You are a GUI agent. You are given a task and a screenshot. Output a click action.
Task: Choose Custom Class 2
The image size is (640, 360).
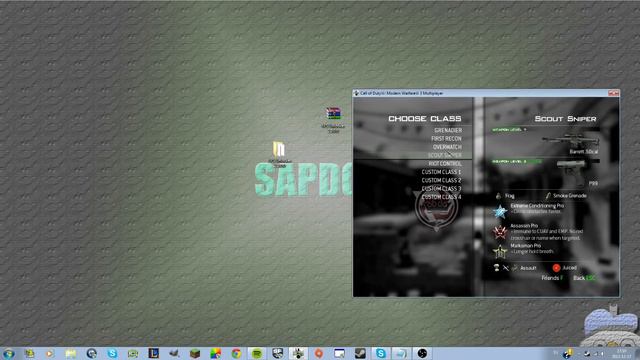[x=441, y=180]
